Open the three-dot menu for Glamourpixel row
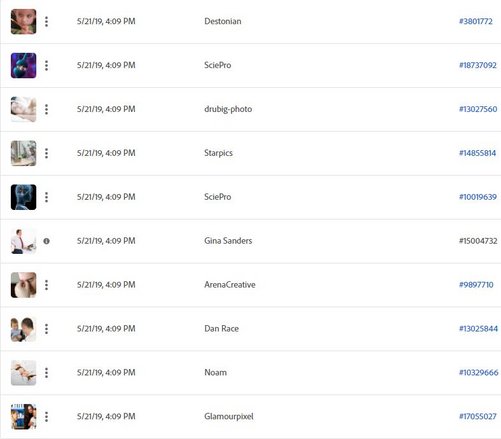The image size is (501, 439). pyautogui.click(x=46, y=417)
